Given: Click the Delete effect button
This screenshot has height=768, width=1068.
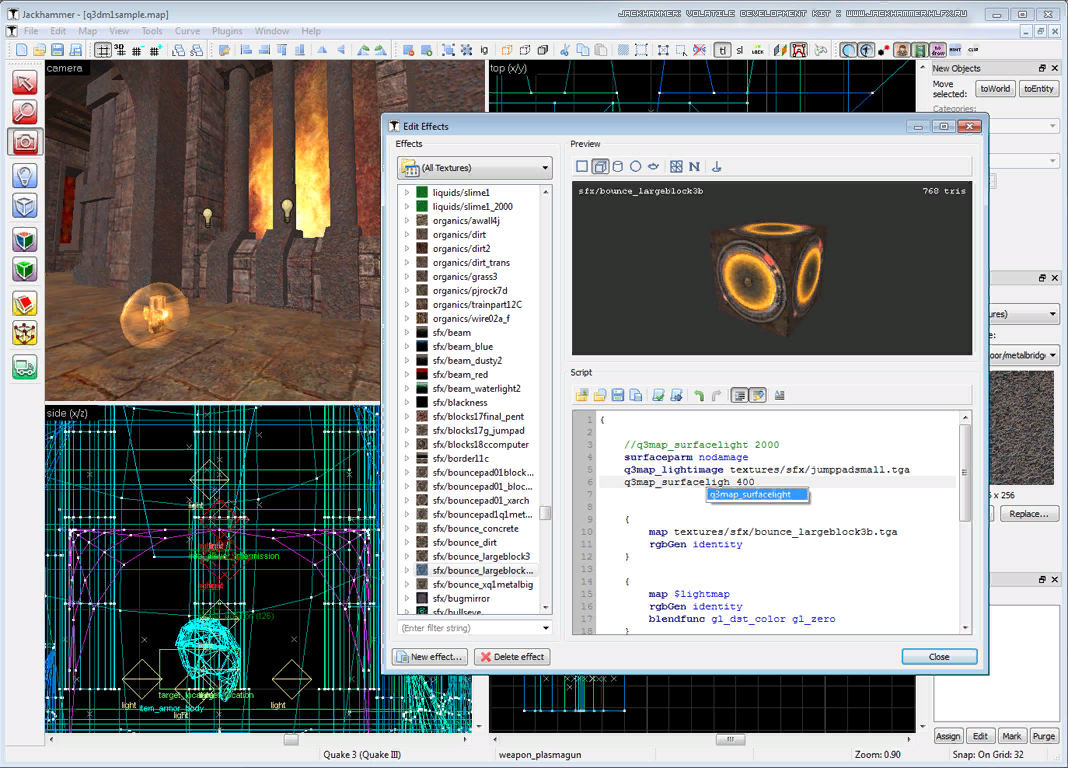Looking at the screenshot, I should click(x=513, y=657).
